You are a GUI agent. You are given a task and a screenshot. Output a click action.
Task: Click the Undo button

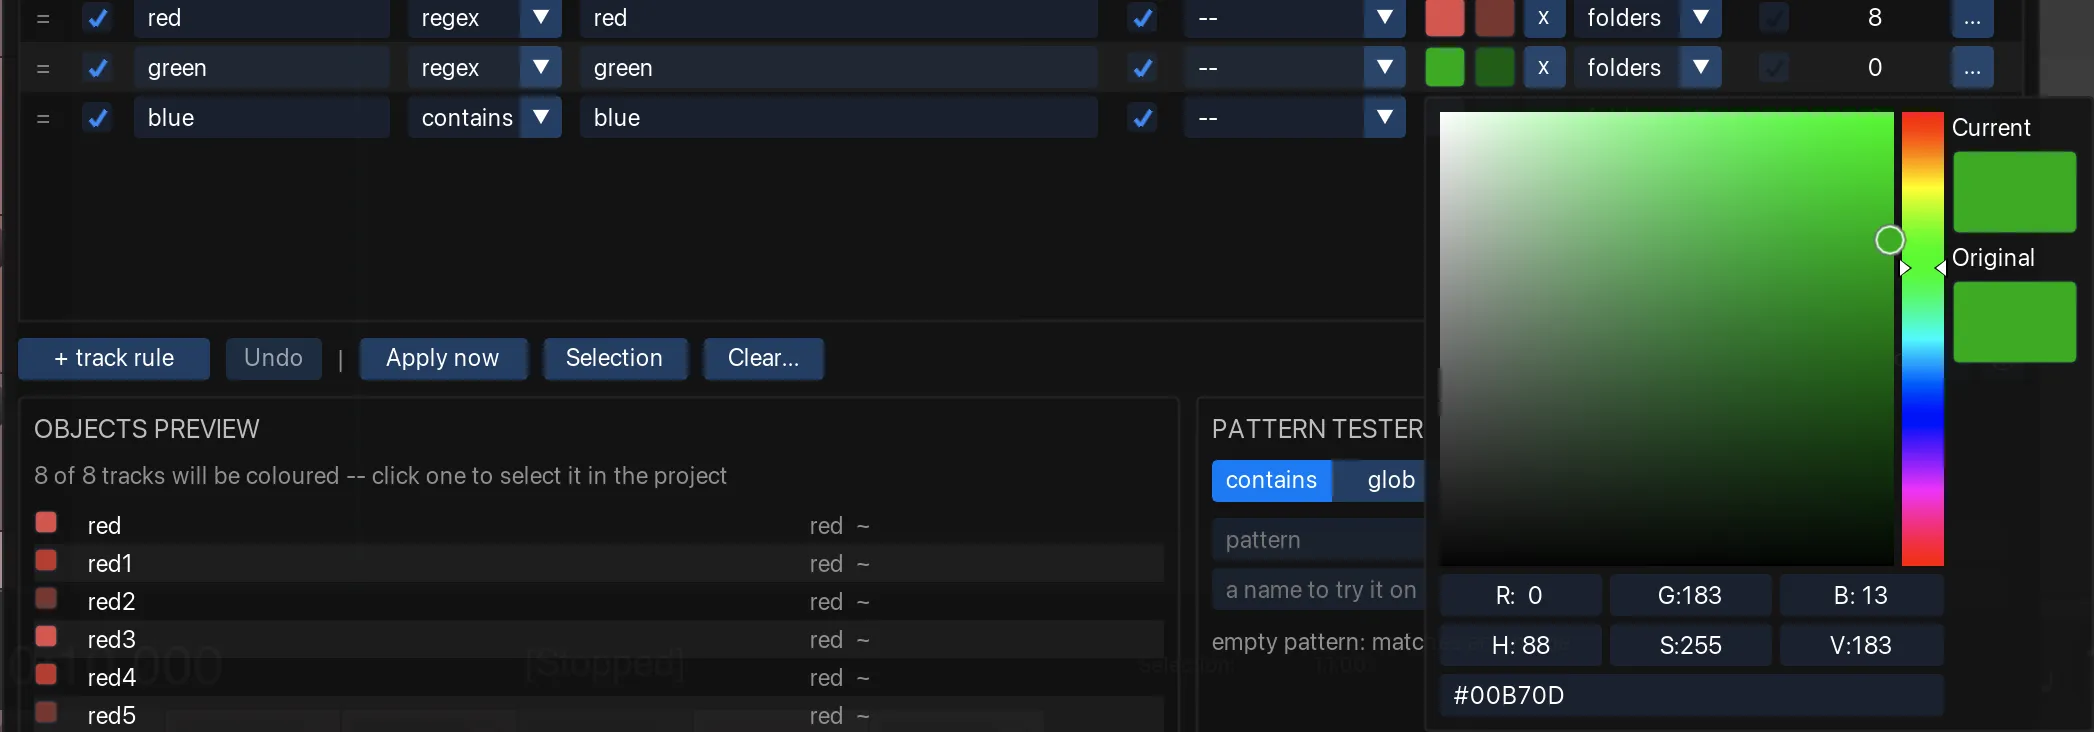tap(274, 358)
